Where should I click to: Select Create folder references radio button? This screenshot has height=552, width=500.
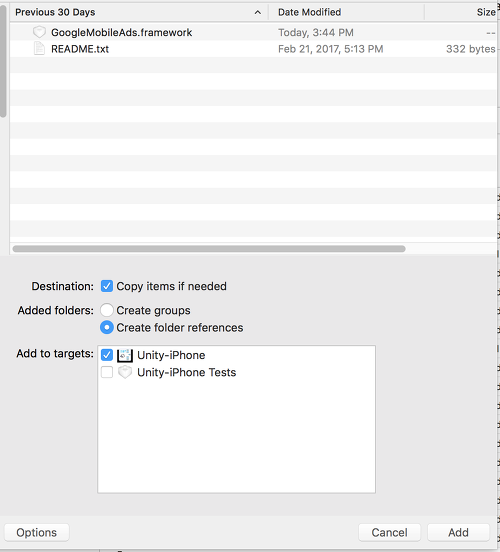tap(107, 327)
